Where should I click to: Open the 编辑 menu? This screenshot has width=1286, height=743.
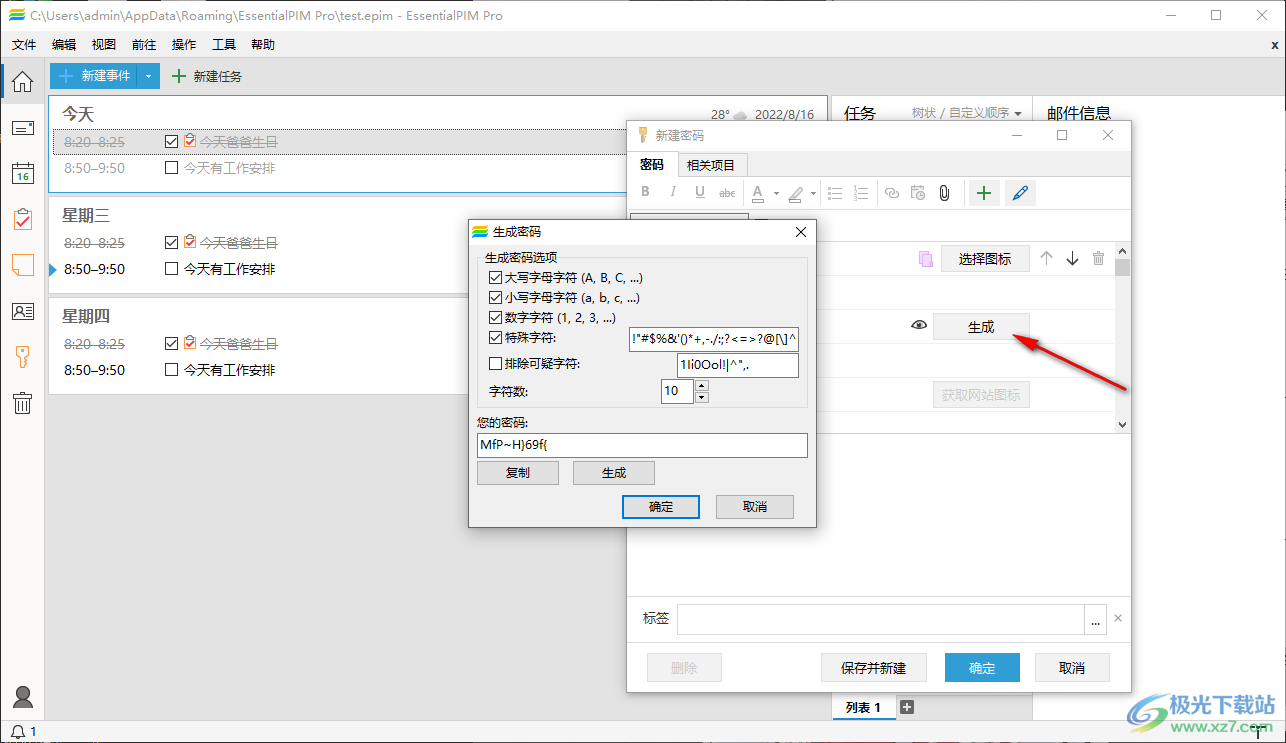[x=64, y=45]
